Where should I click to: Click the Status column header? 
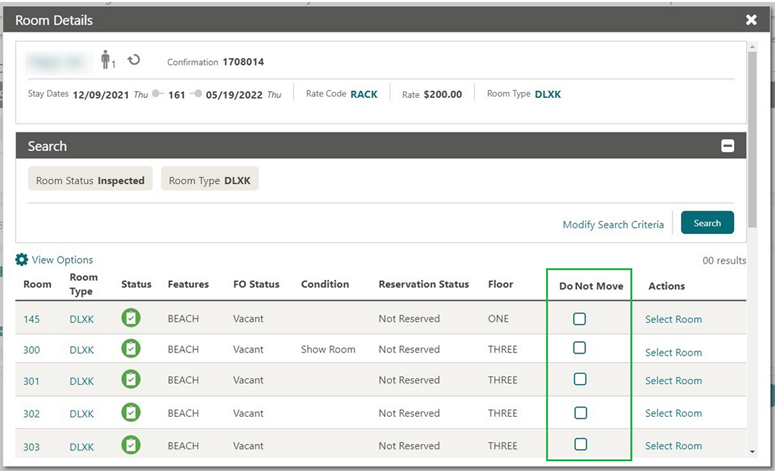click(136, 284)
